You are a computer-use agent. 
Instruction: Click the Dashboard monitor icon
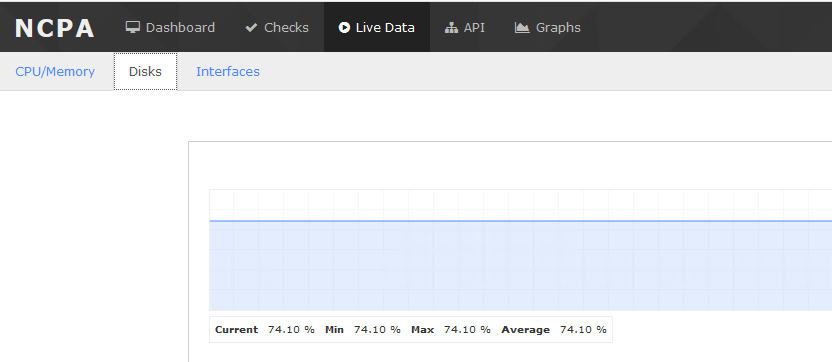coord(133,27)
